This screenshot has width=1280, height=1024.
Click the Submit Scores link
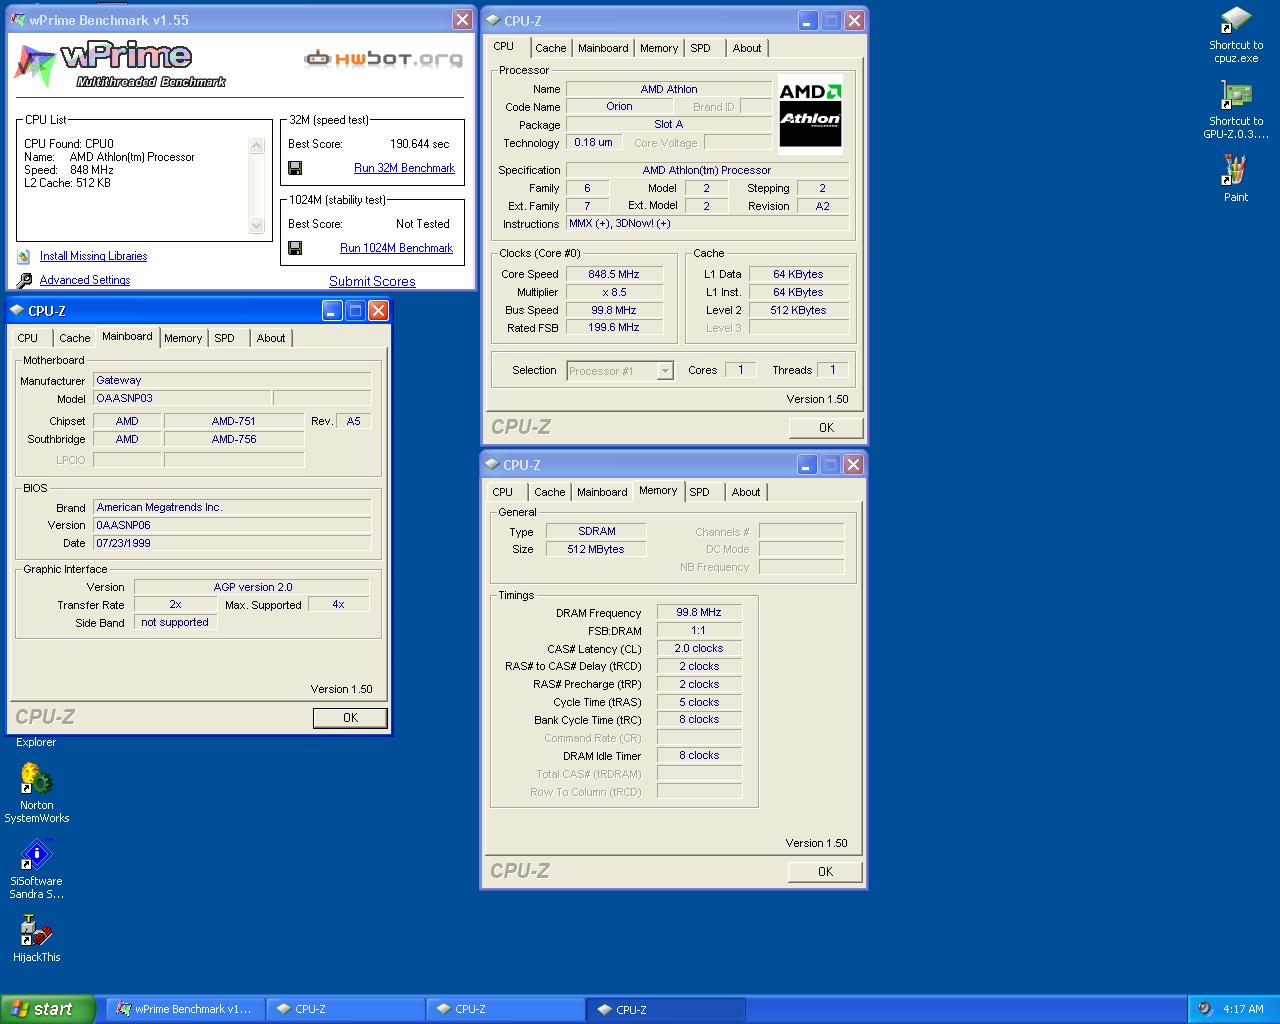tap(372, 281)
